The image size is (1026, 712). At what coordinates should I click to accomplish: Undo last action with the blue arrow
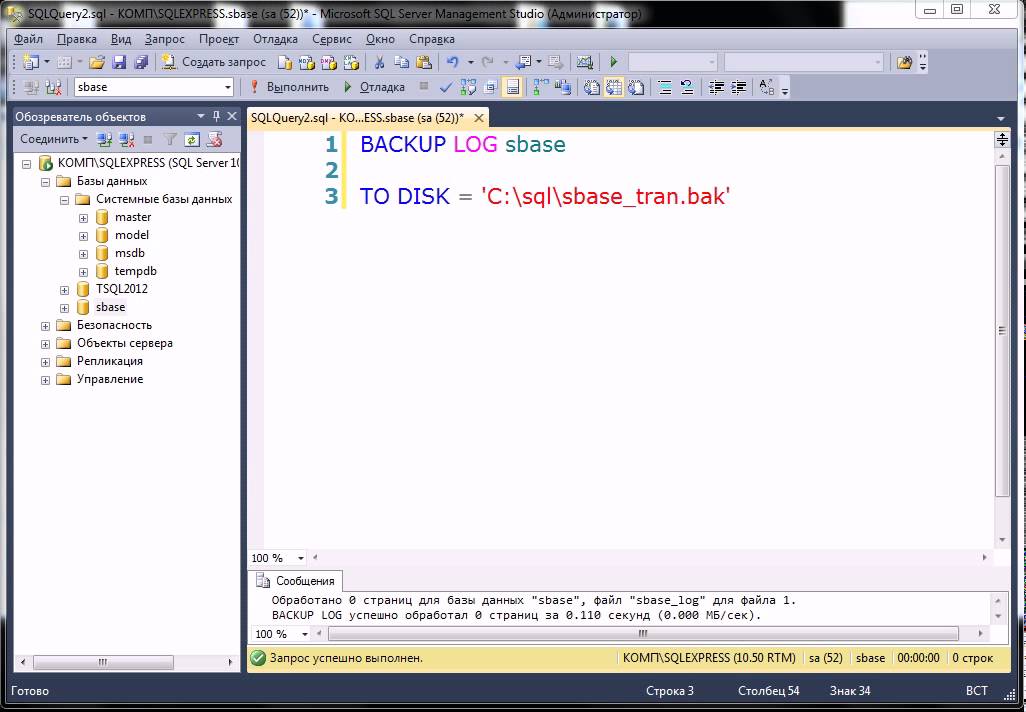[x=452, y=62]
